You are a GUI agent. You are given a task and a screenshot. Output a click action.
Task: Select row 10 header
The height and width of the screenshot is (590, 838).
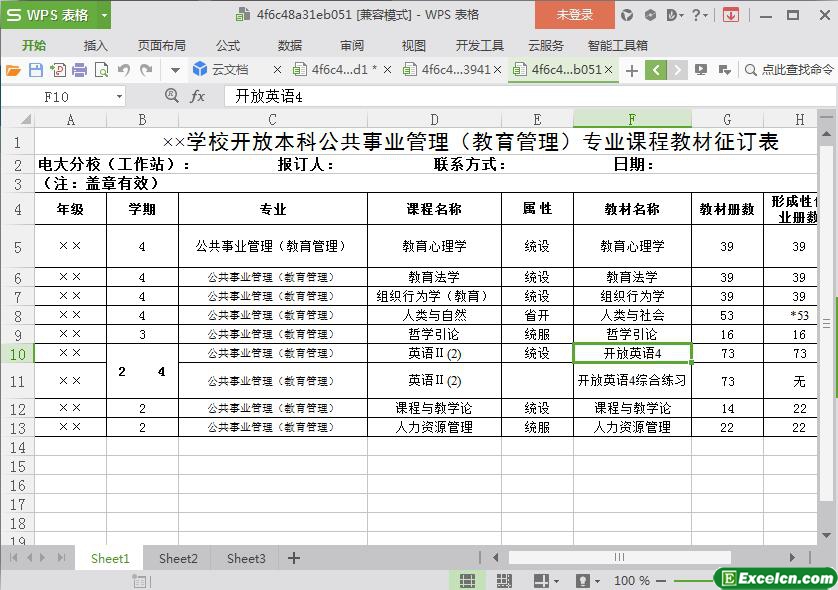click(18, 354)
